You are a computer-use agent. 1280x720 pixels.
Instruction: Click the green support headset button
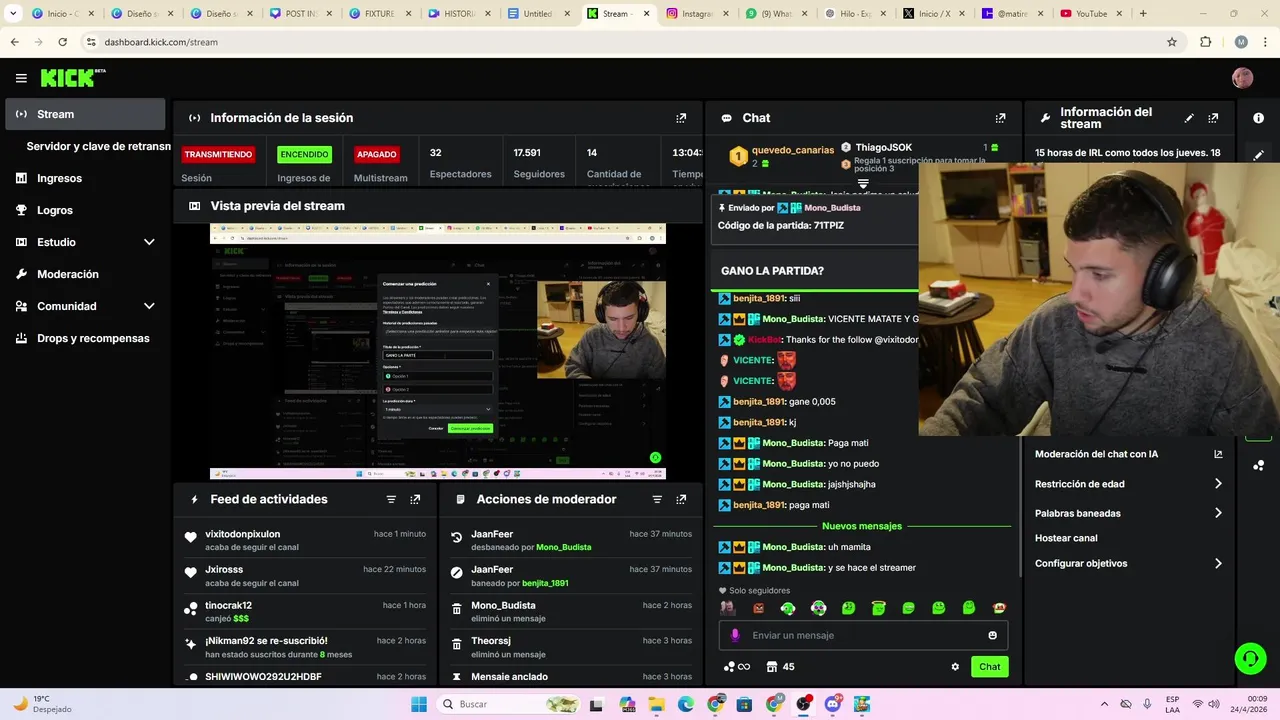[x=1250, y=658]
